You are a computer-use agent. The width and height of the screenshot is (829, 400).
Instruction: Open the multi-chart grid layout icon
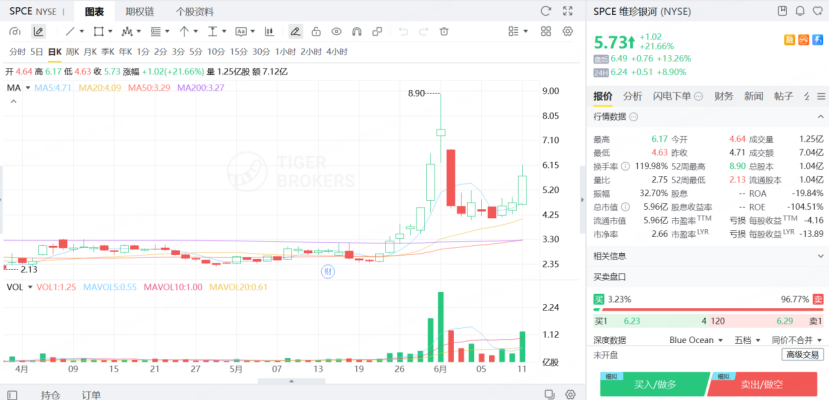point(546,32)
